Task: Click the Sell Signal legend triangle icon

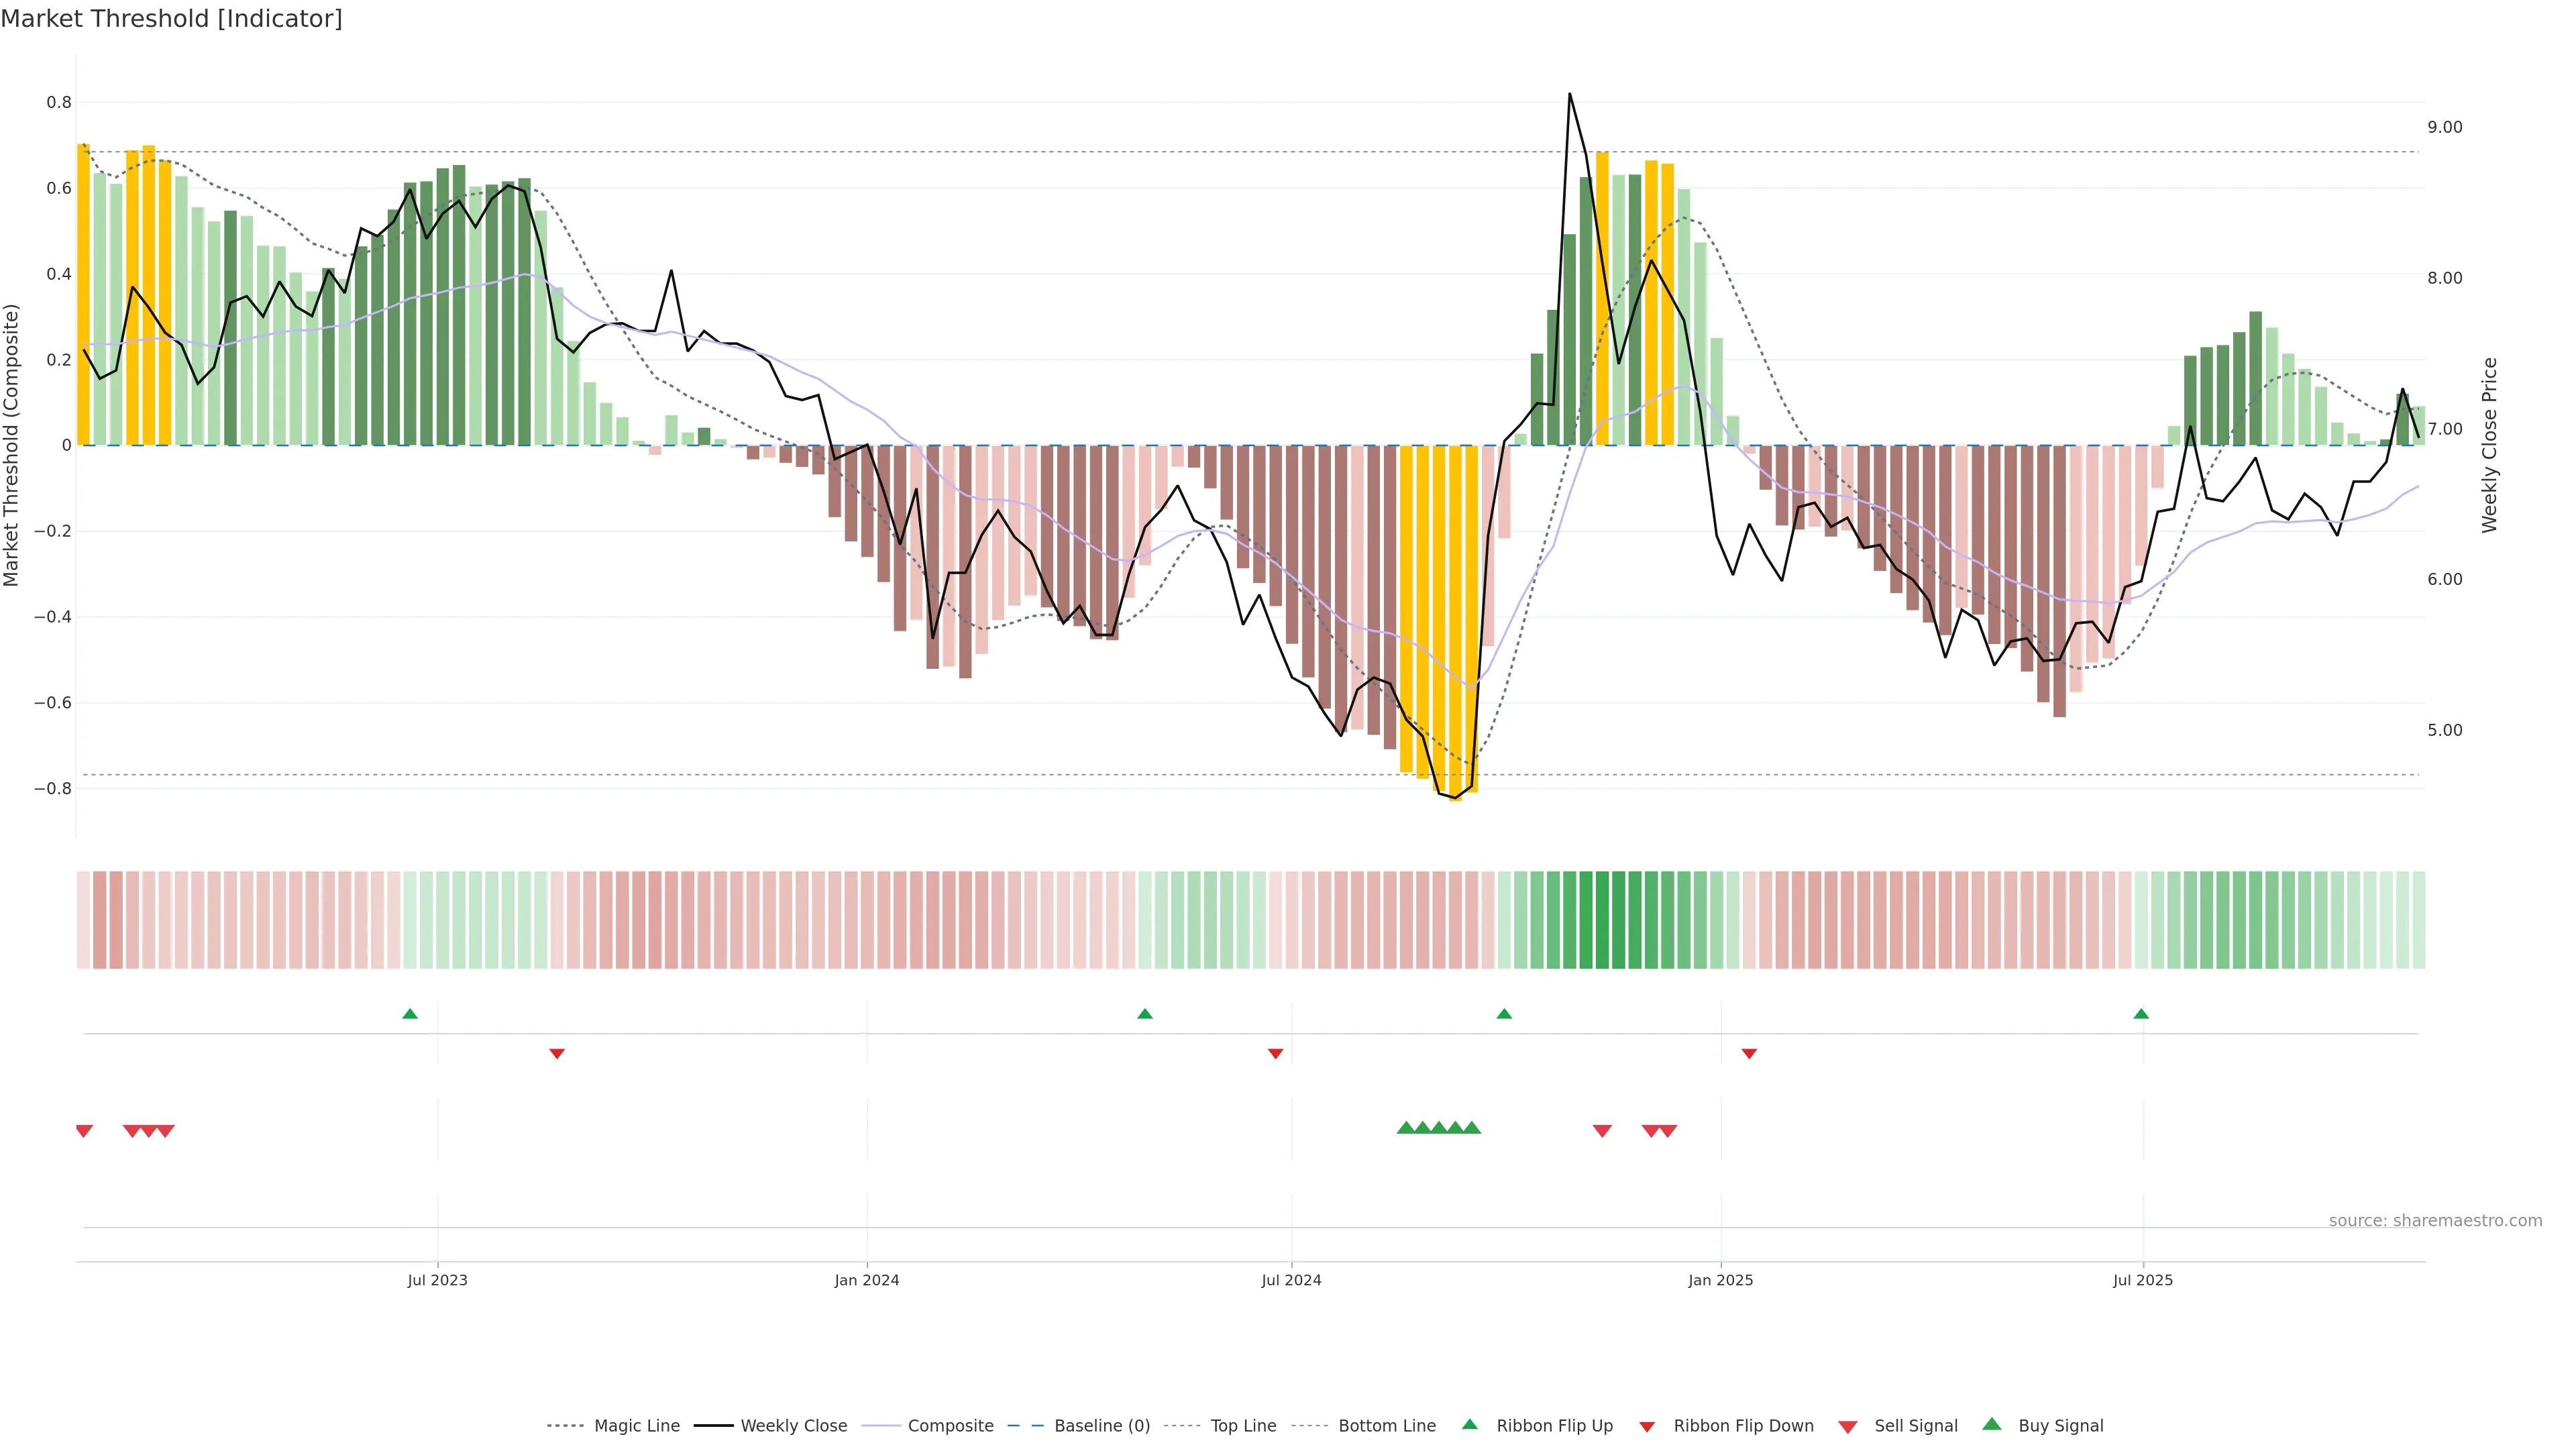Action: tap(1847, 1427)
